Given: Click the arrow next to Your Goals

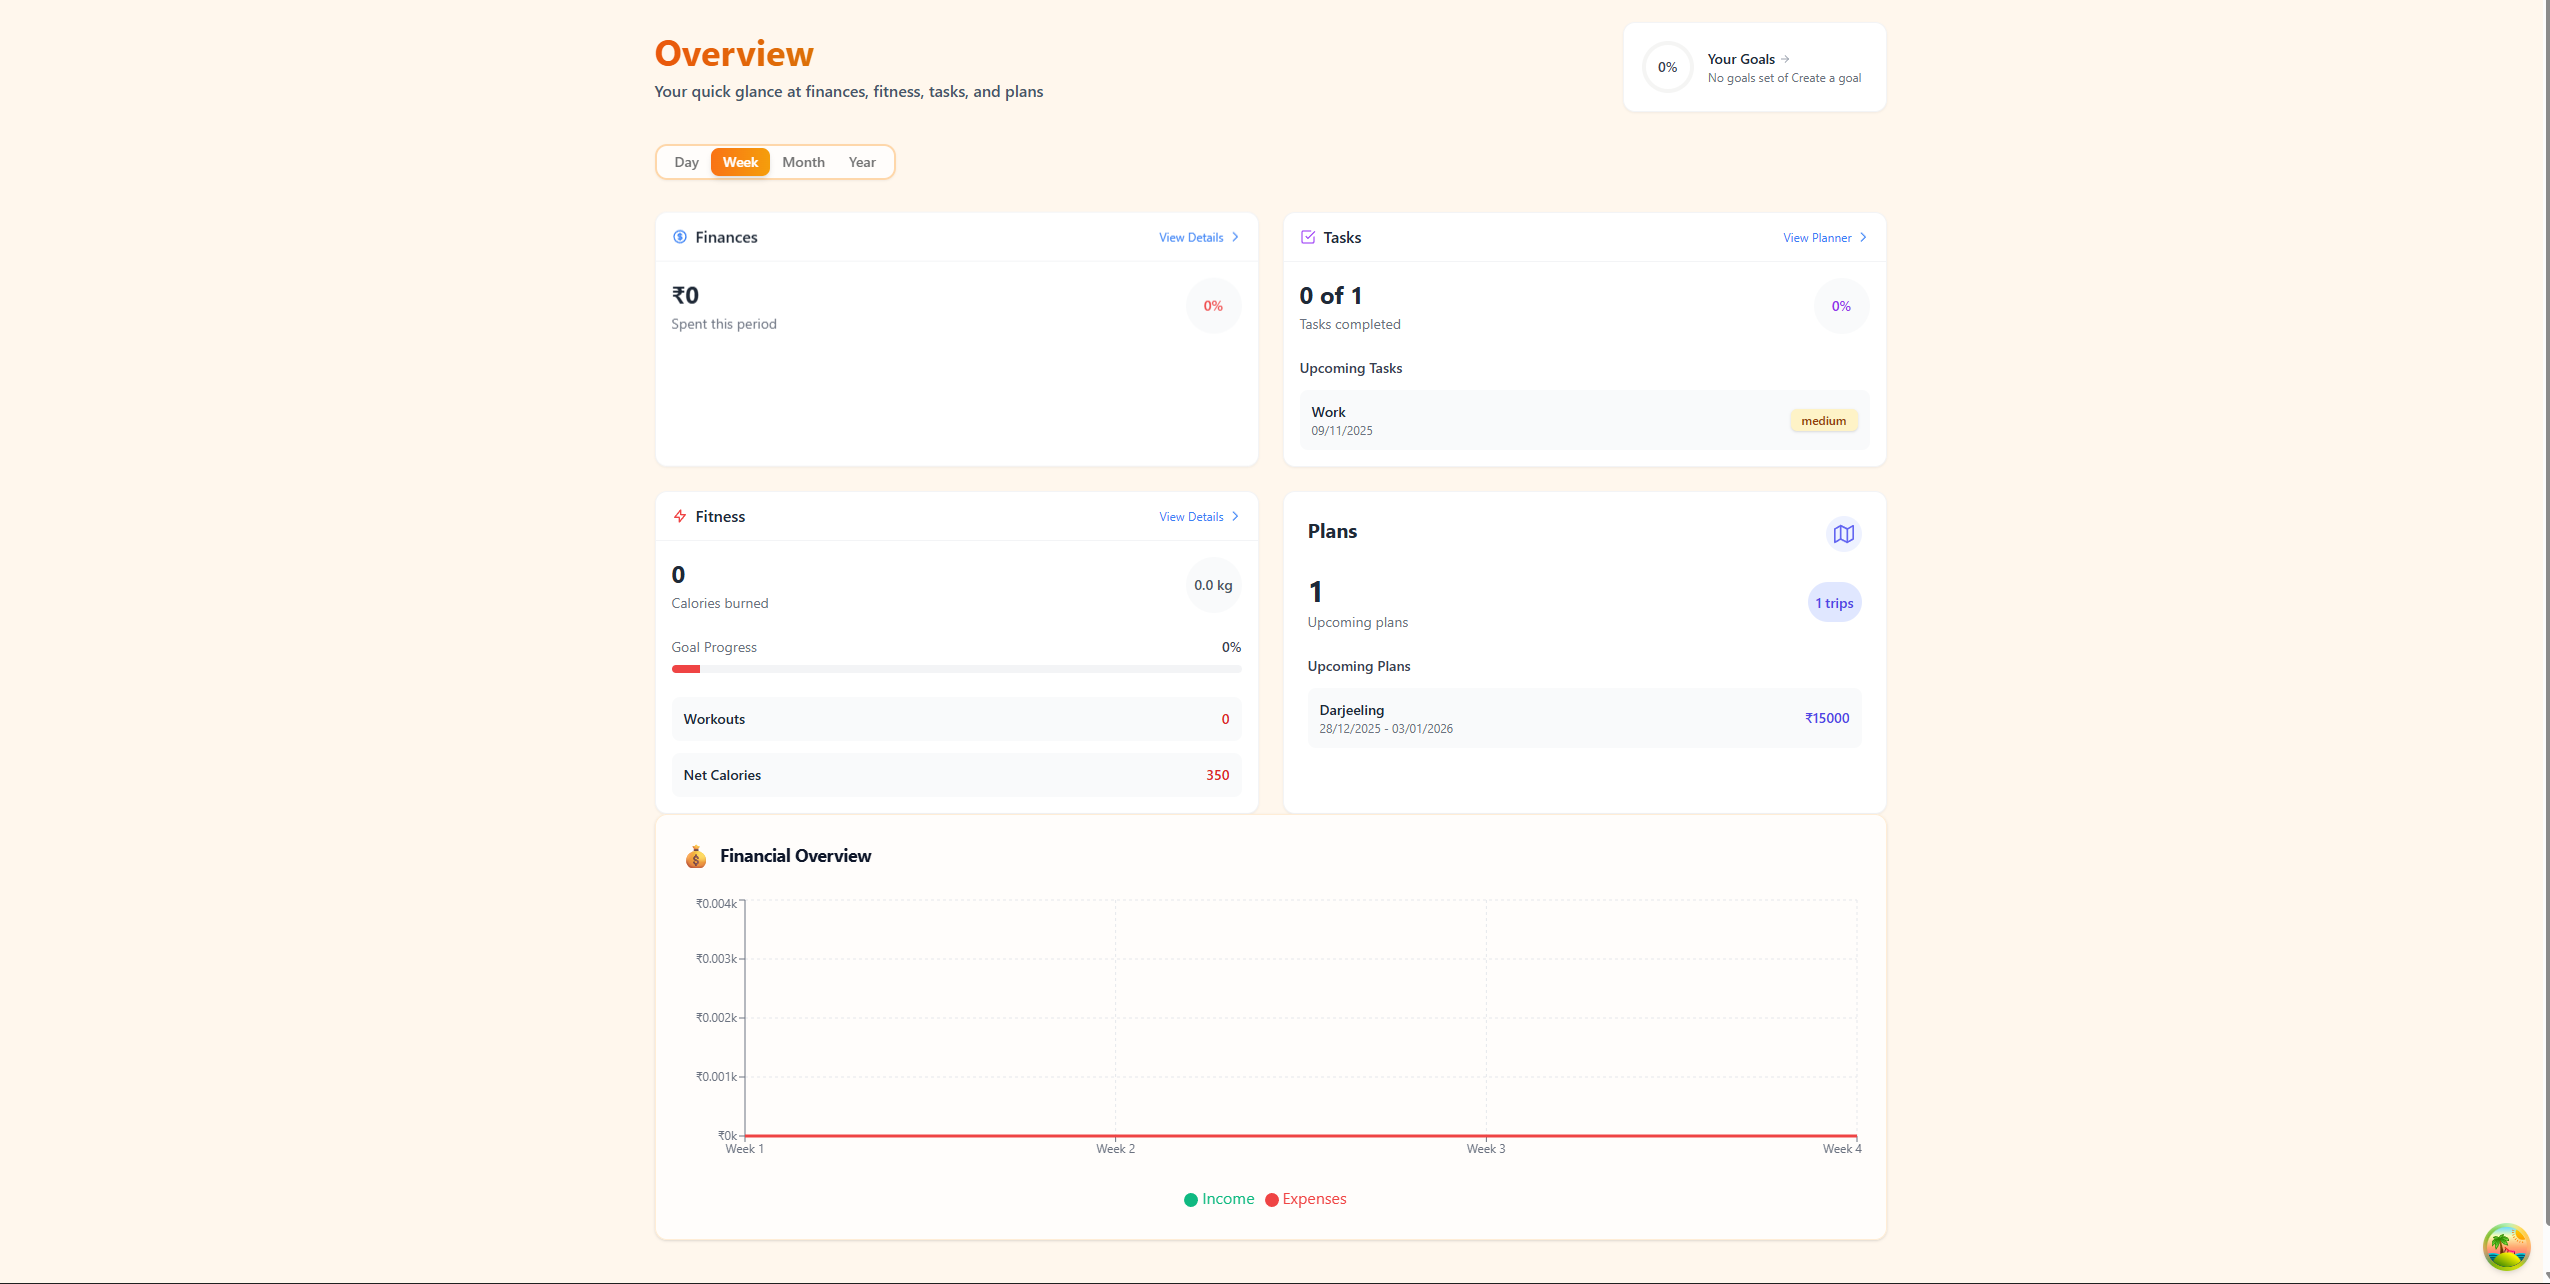Looking at the screenshot, I should (x=1785, y=59).
